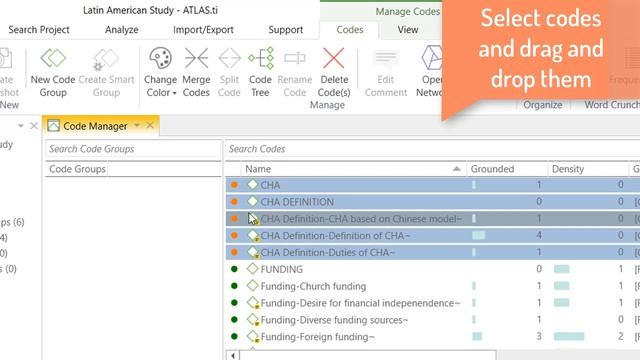This screenshot has width=640, height=360.
Task: Click code icon of Duties of CHA row
Action: (x=253, y=252)
